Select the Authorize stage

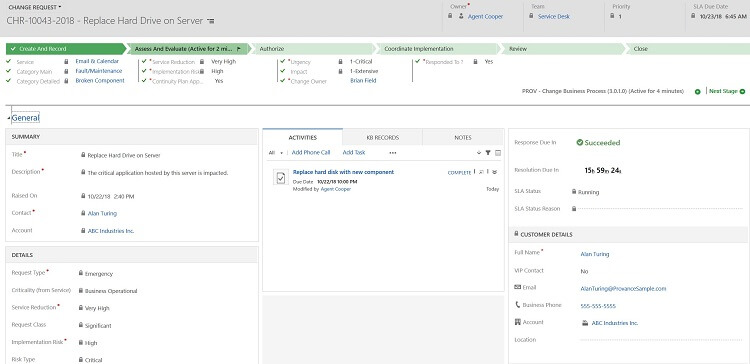313,49
